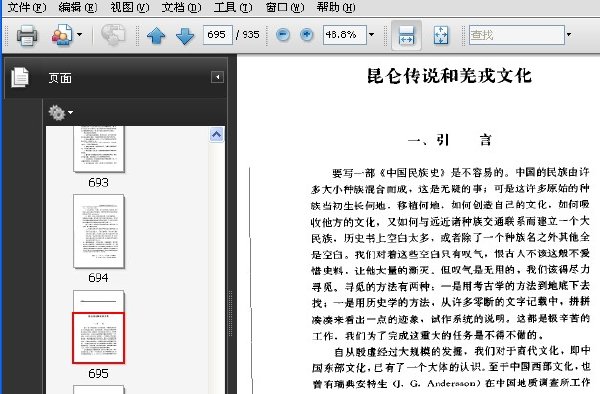Image resolution: width=600 pixels, height=394 pixels.
Task: Zoom in with the plus button
Action: (x=306, y=35)
